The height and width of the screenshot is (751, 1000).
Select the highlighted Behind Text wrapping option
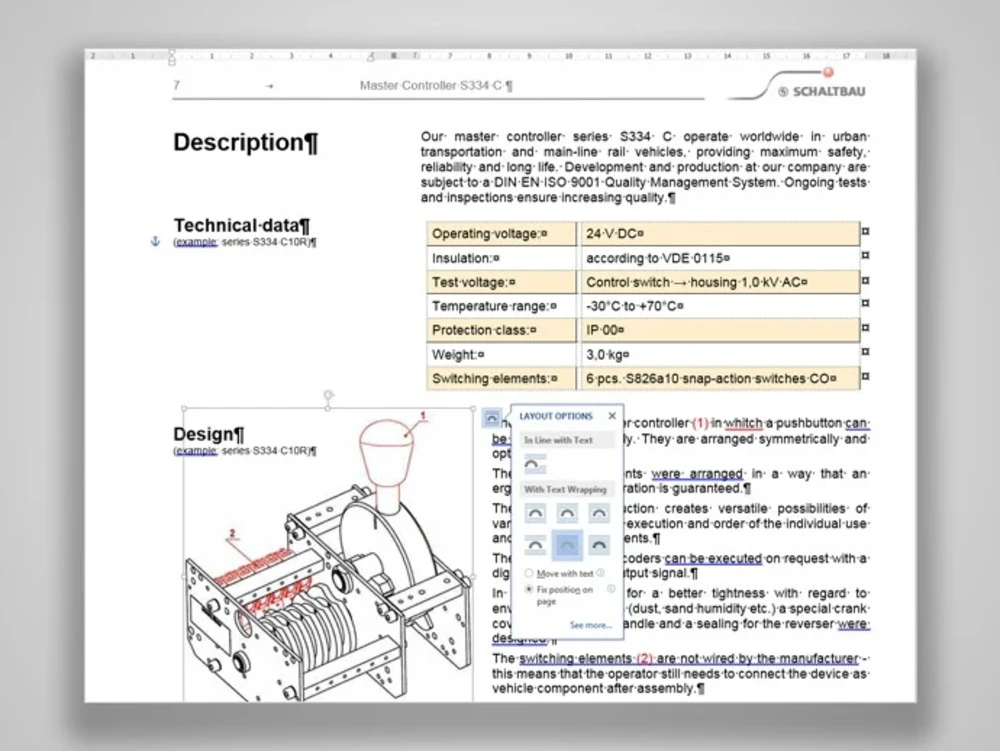(x=567, y=545)
